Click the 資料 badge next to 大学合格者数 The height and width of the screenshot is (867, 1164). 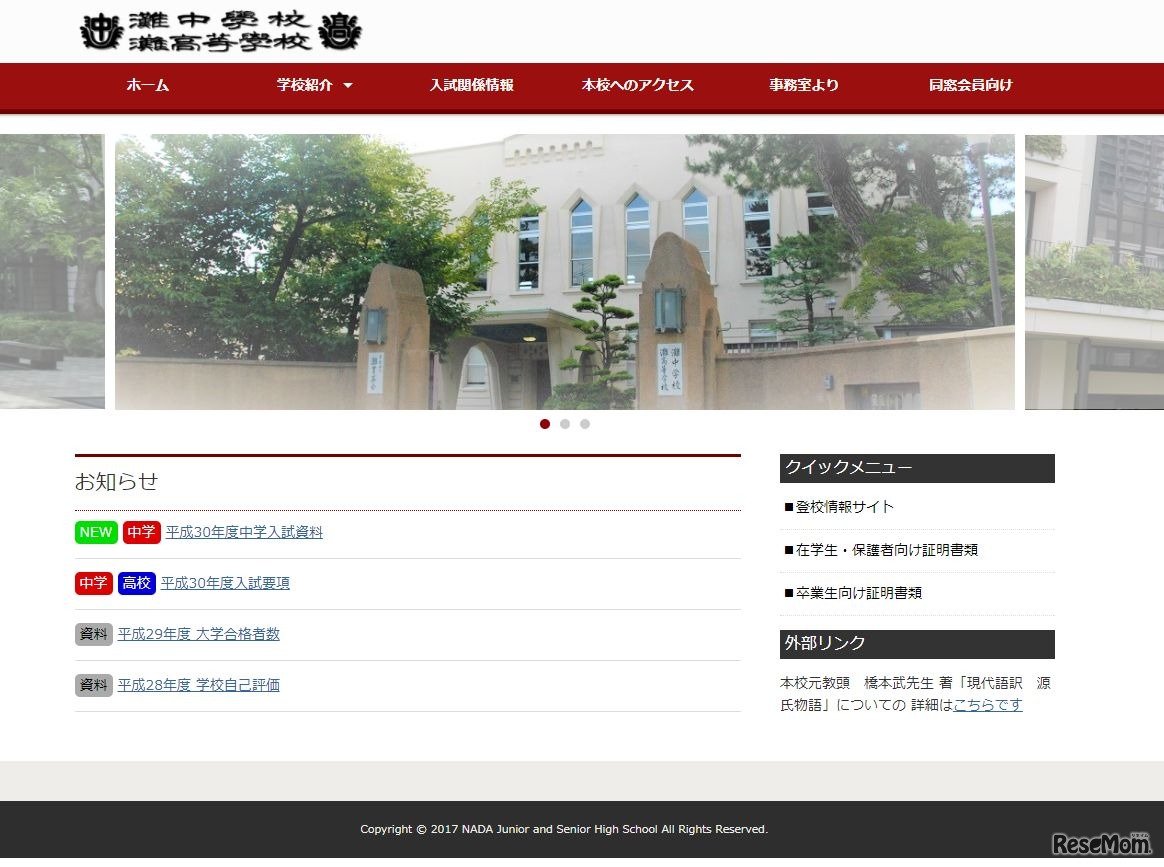(92, 633)
